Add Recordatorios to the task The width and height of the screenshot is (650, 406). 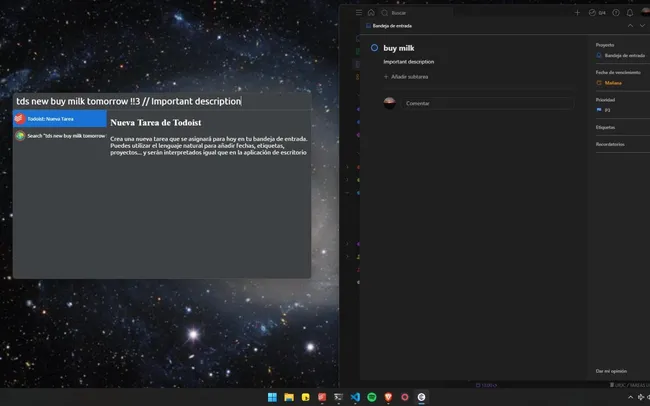click(x=610, y=144)
